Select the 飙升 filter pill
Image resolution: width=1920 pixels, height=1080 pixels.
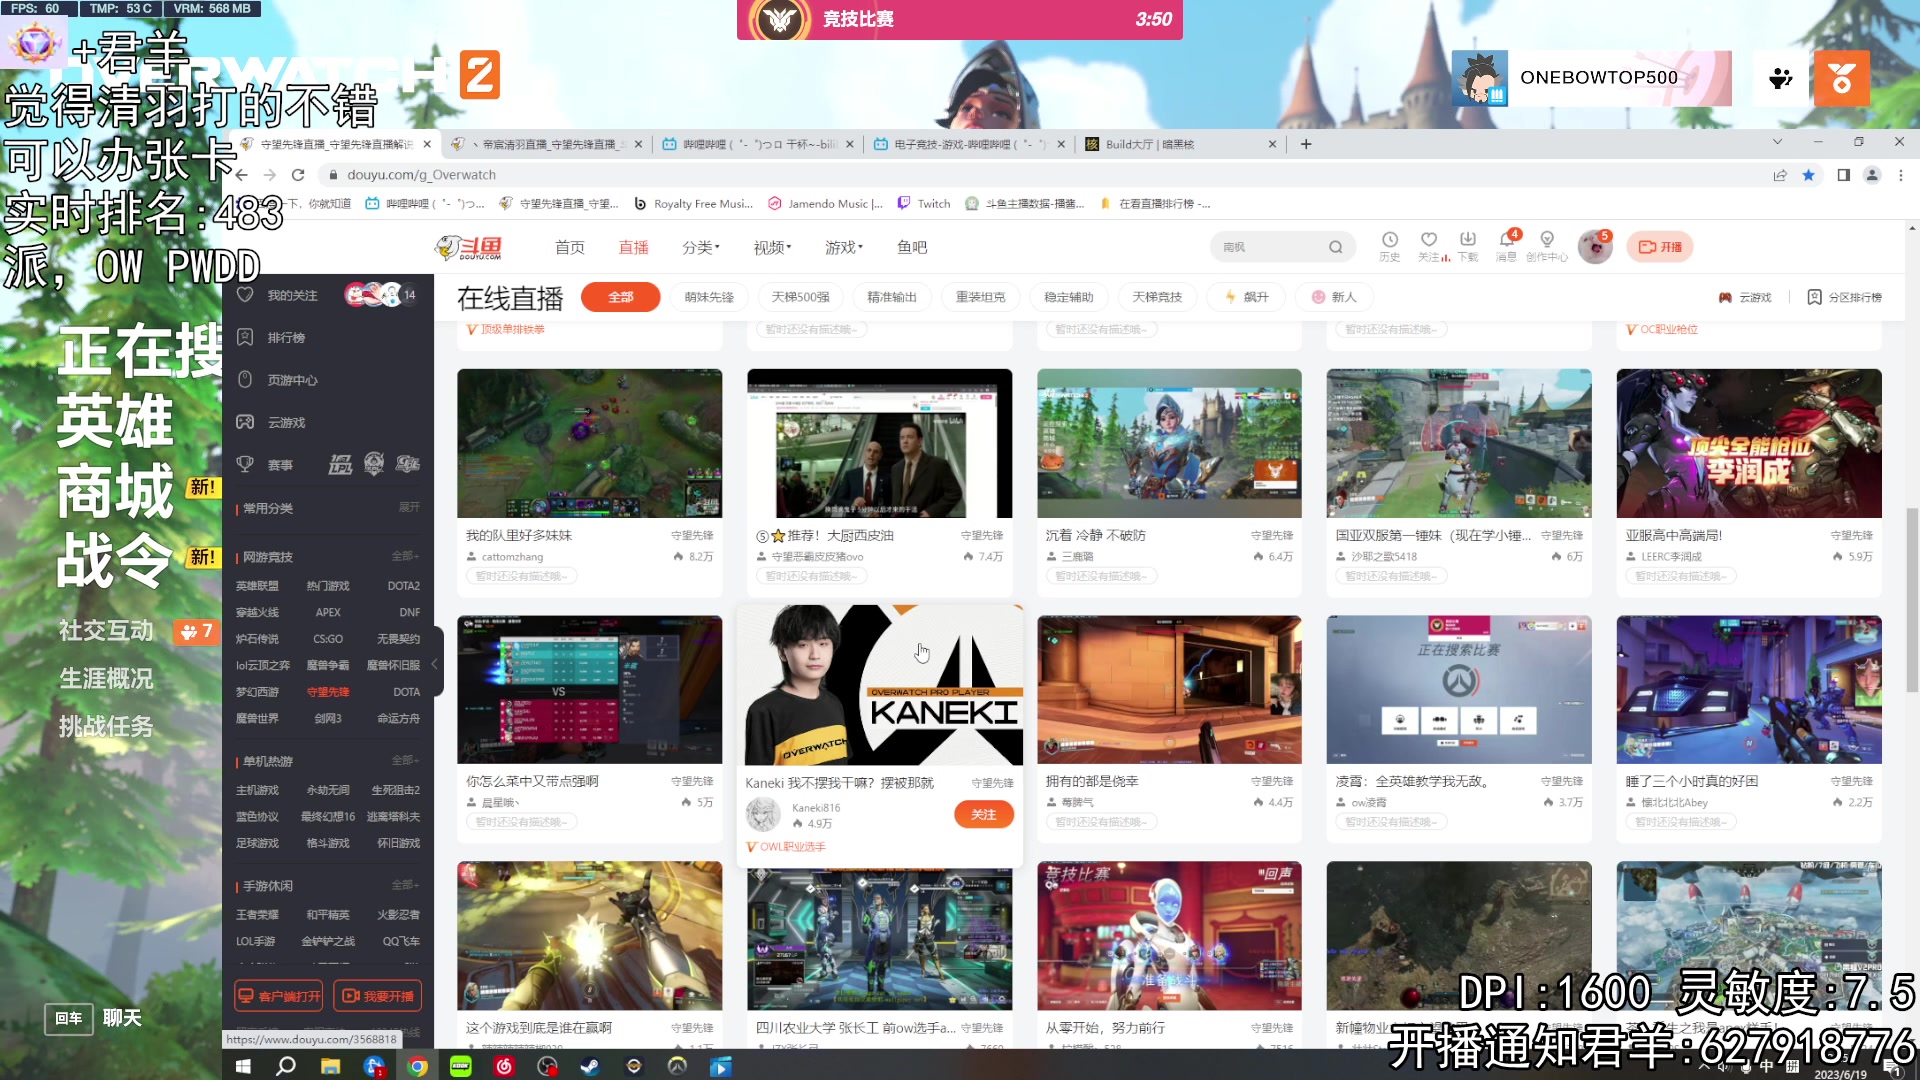click(1246, 297)
